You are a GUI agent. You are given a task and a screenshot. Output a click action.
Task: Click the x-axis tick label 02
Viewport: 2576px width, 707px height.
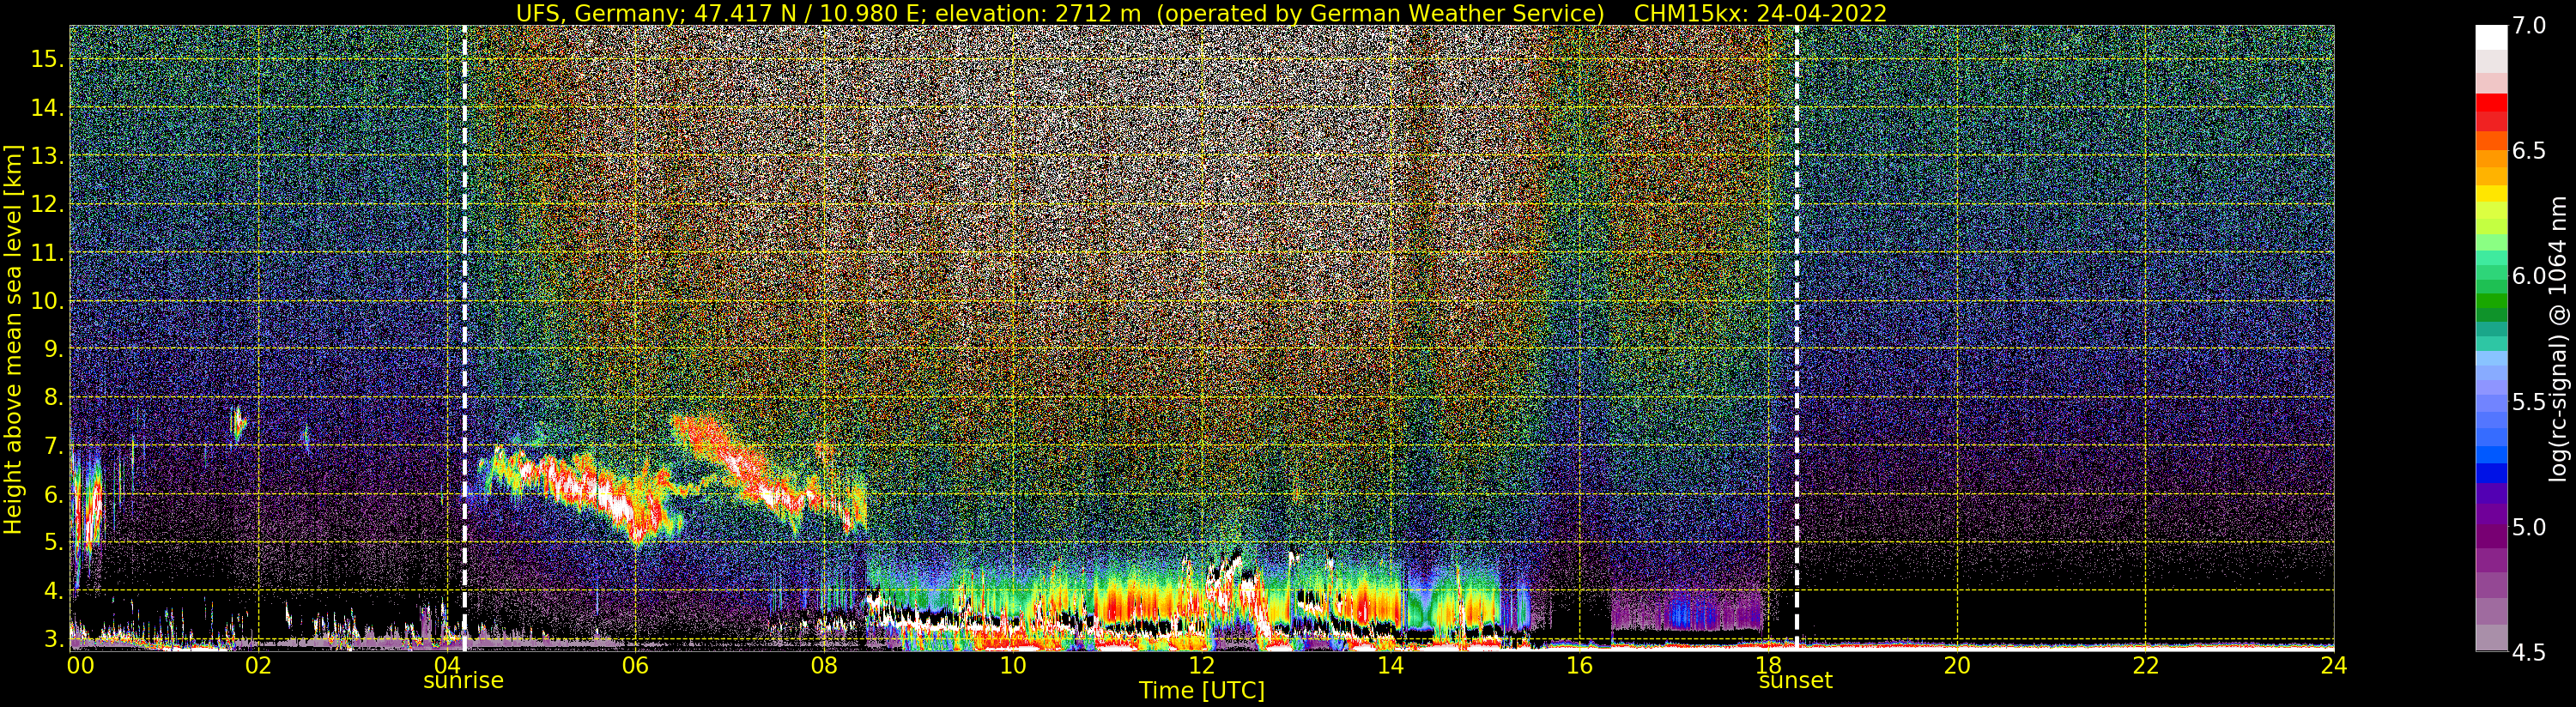coord(258,665)
